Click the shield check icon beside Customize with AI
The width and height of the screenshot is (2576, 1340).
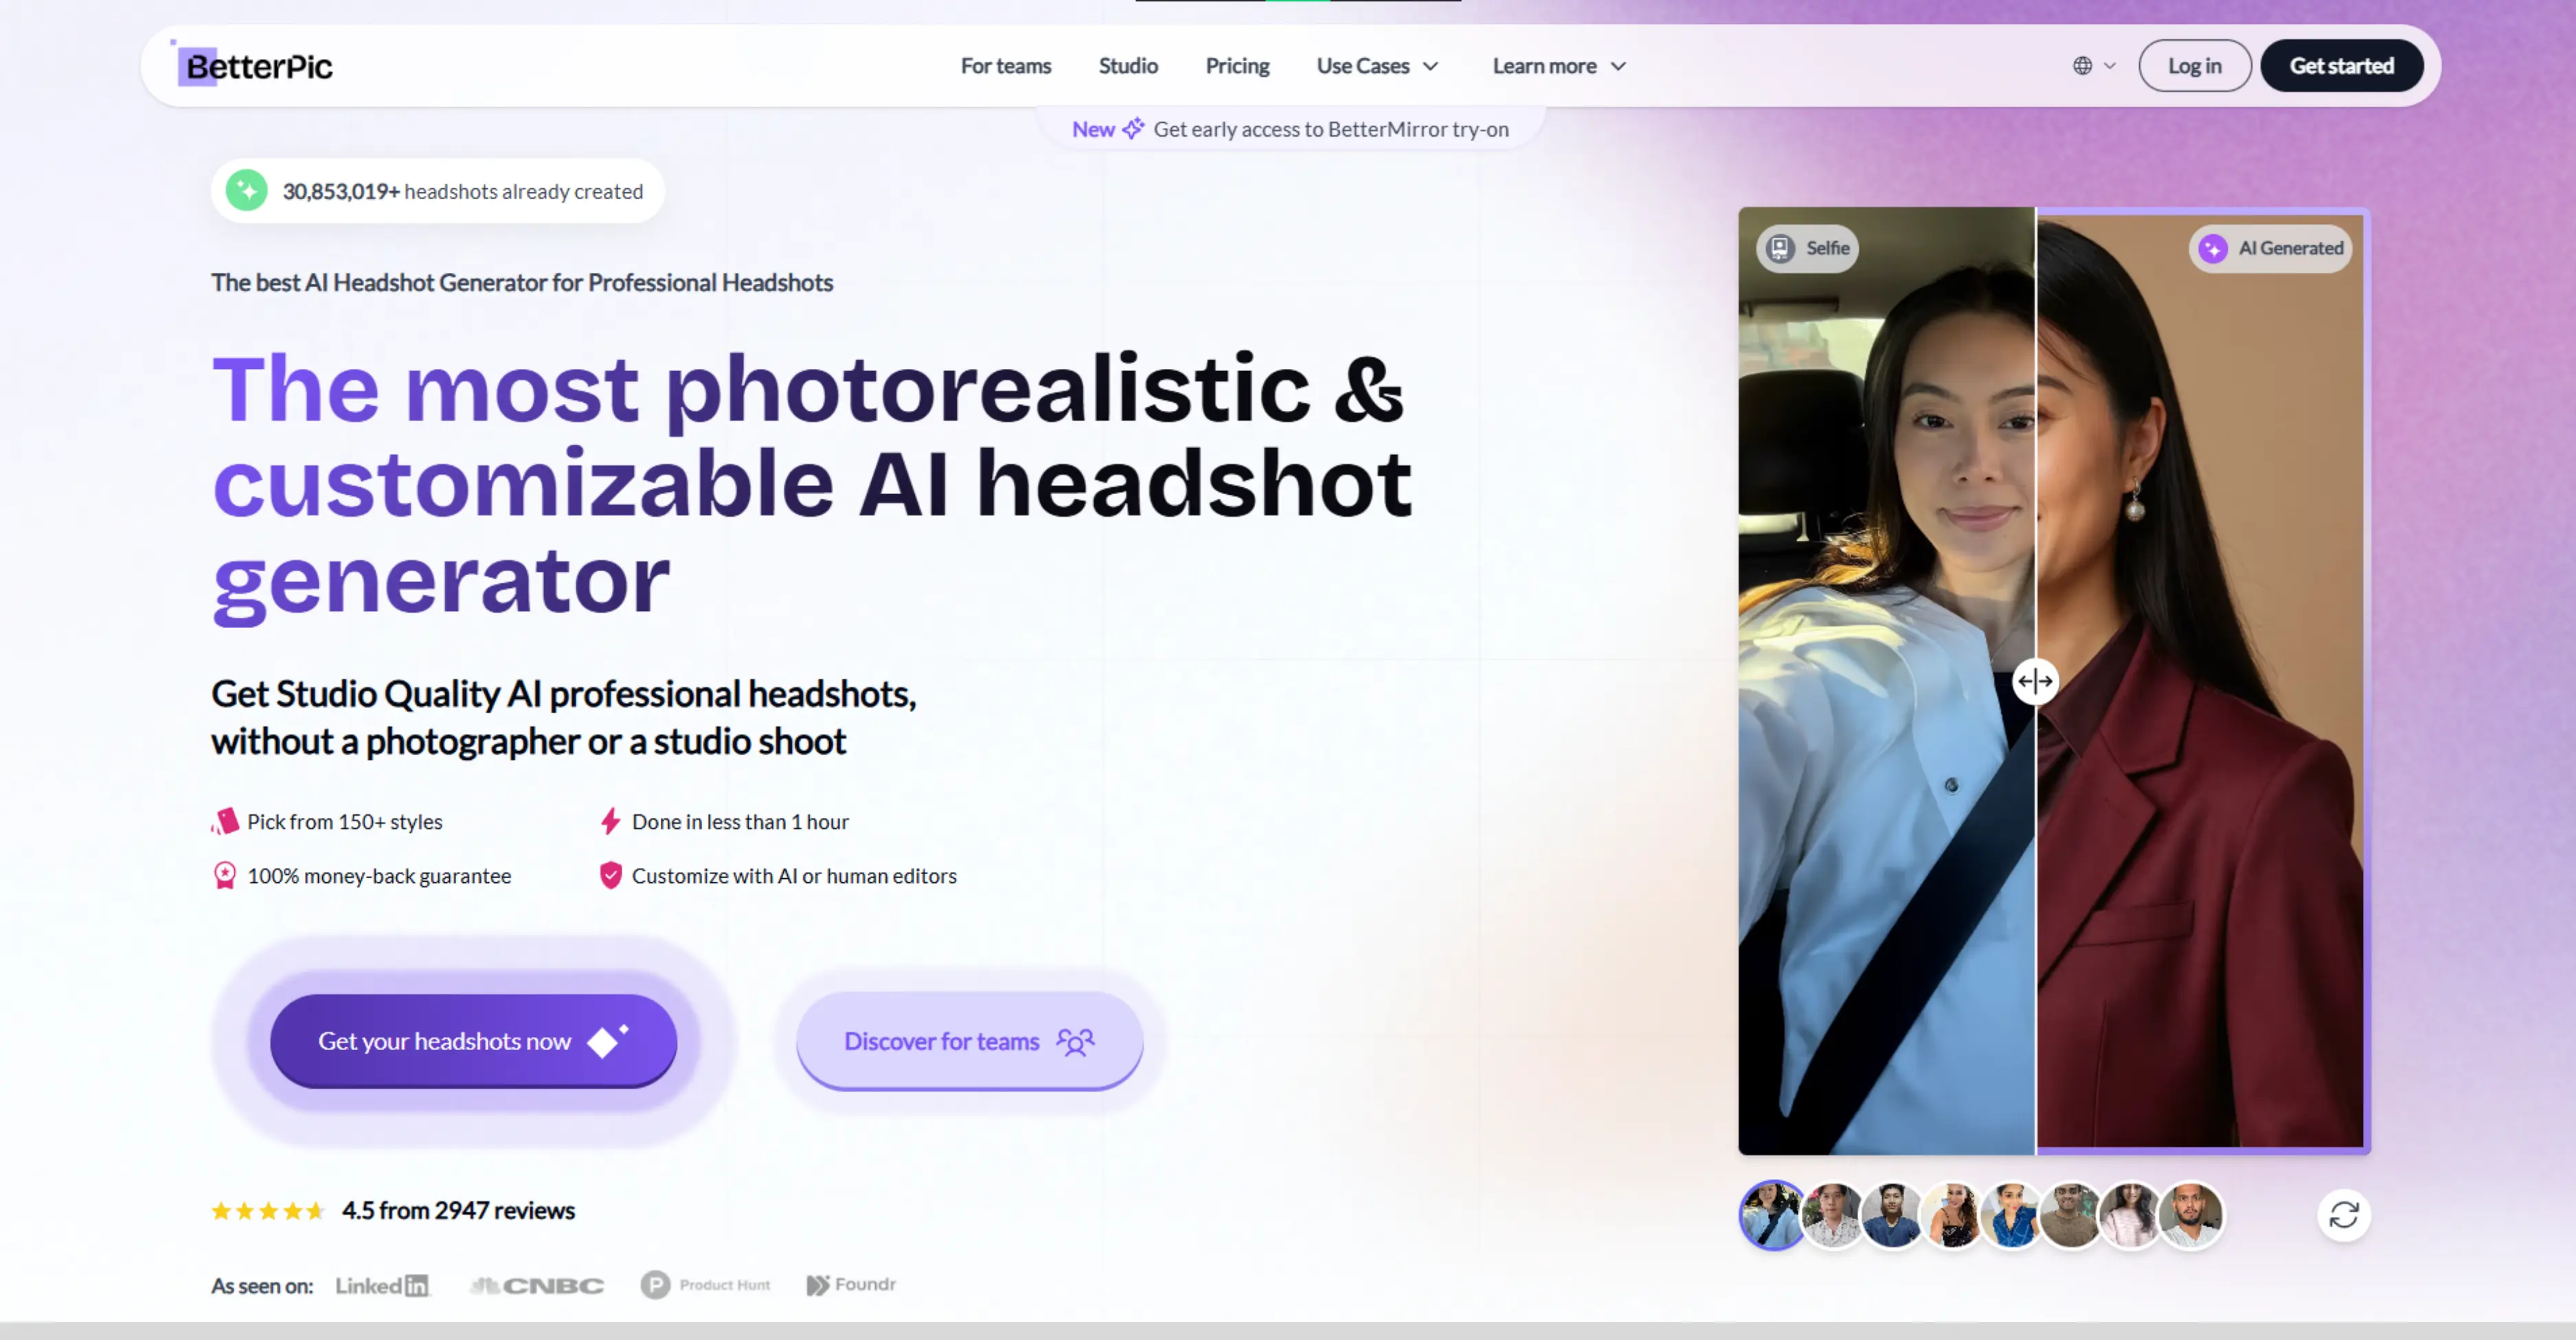(x=610, y=876)
